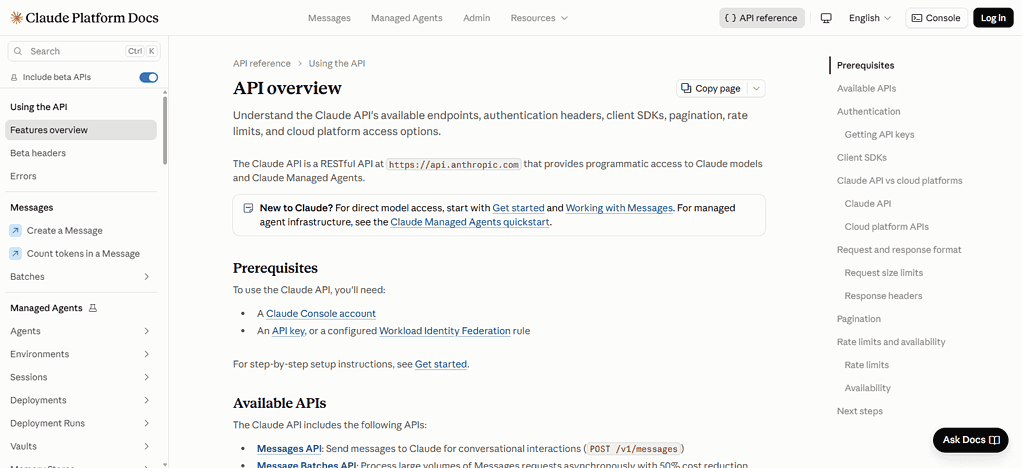Click the arrow icon next to Count tokens

(x=16, y=254)
